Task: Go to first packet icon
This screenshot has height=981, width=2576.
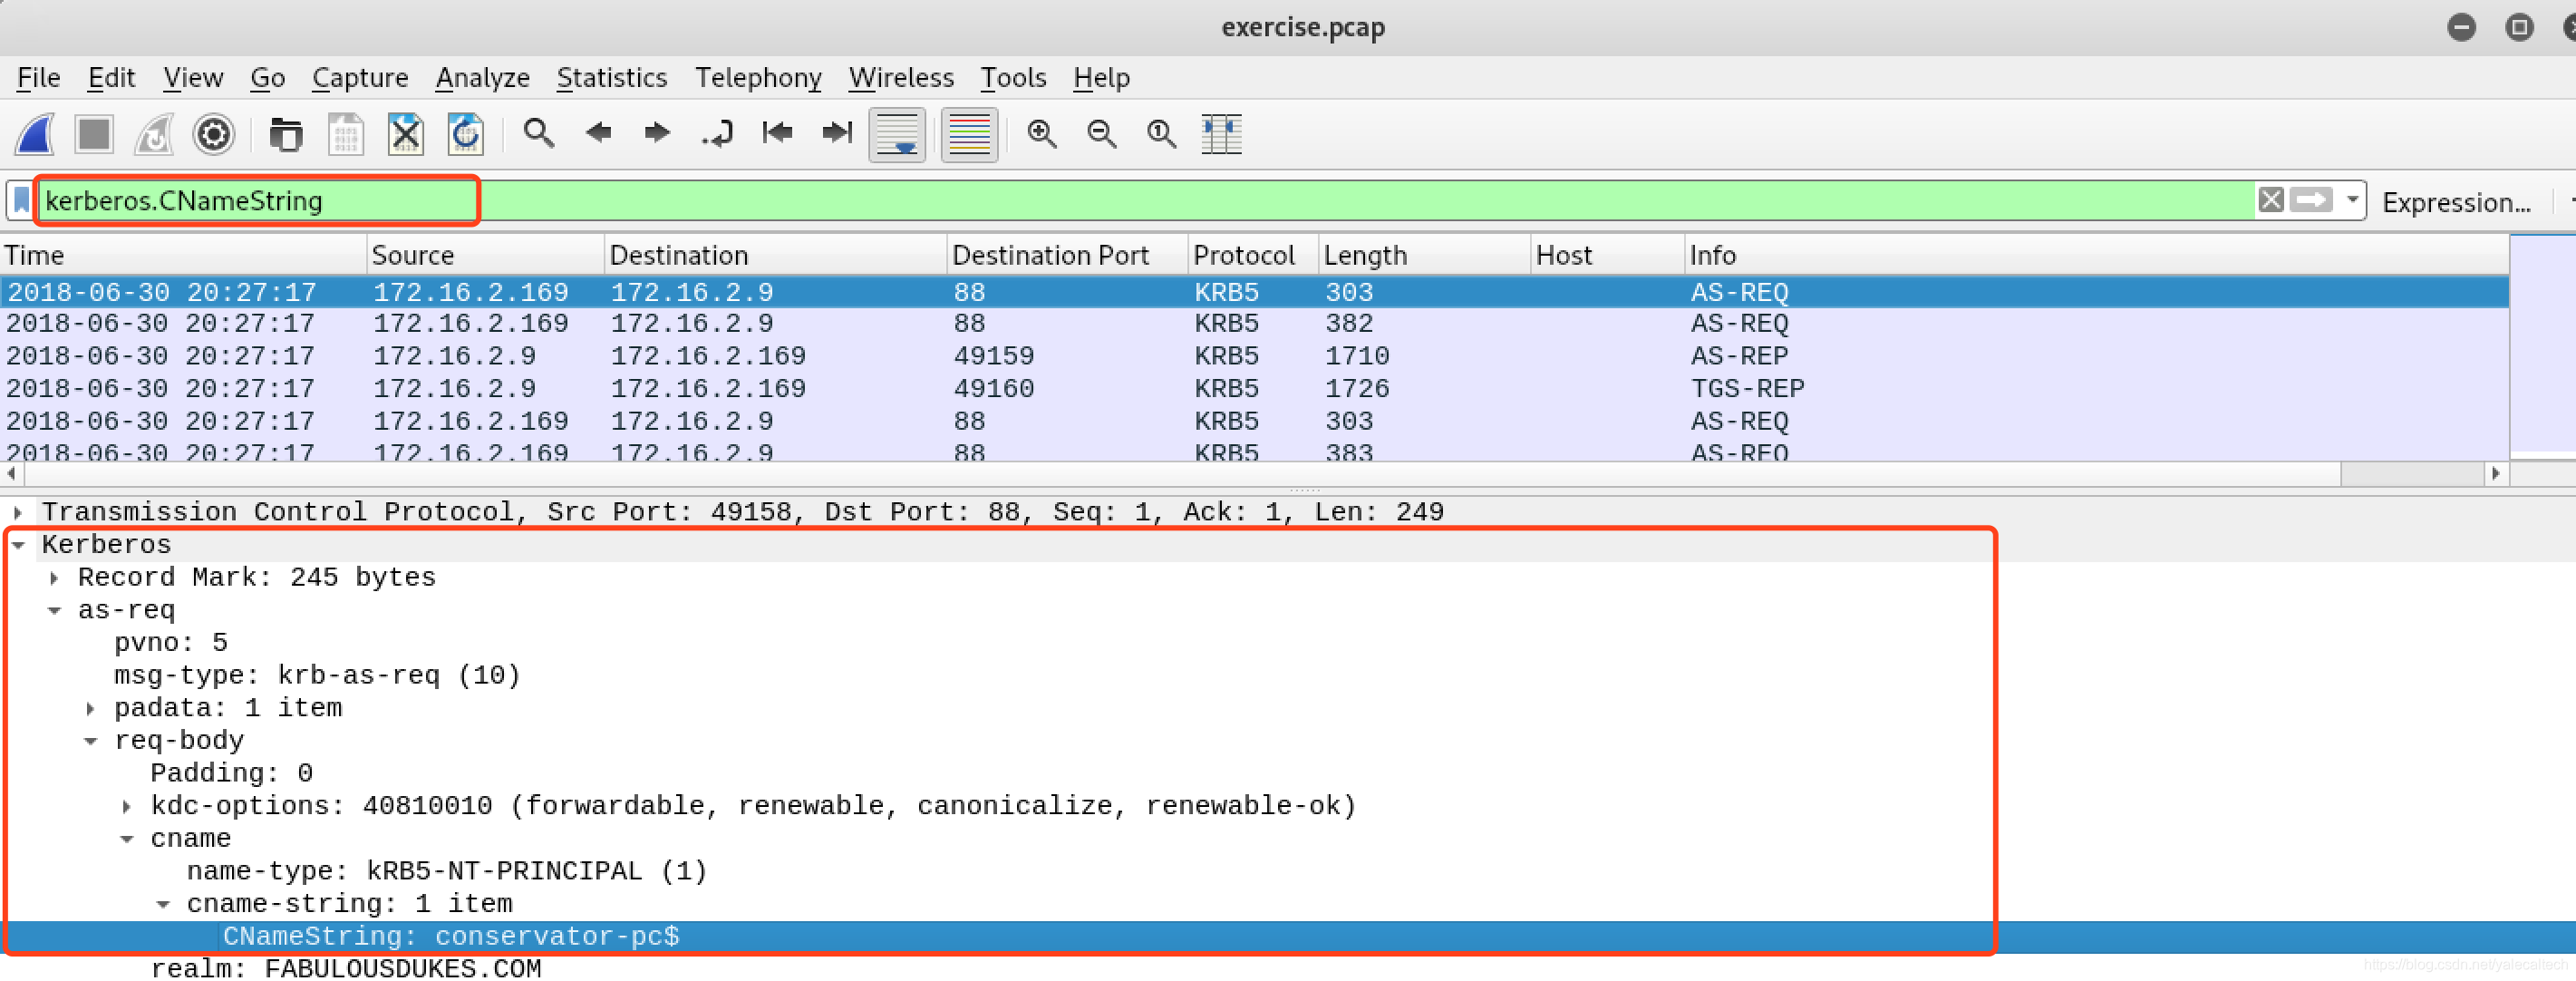Action: coord(776,134)
